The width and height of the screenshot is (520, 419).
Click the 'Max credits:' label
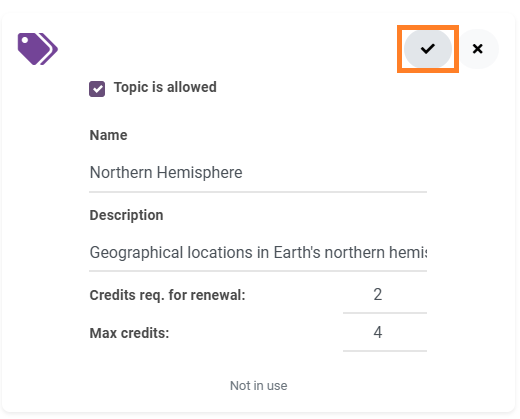pos(129,333)
